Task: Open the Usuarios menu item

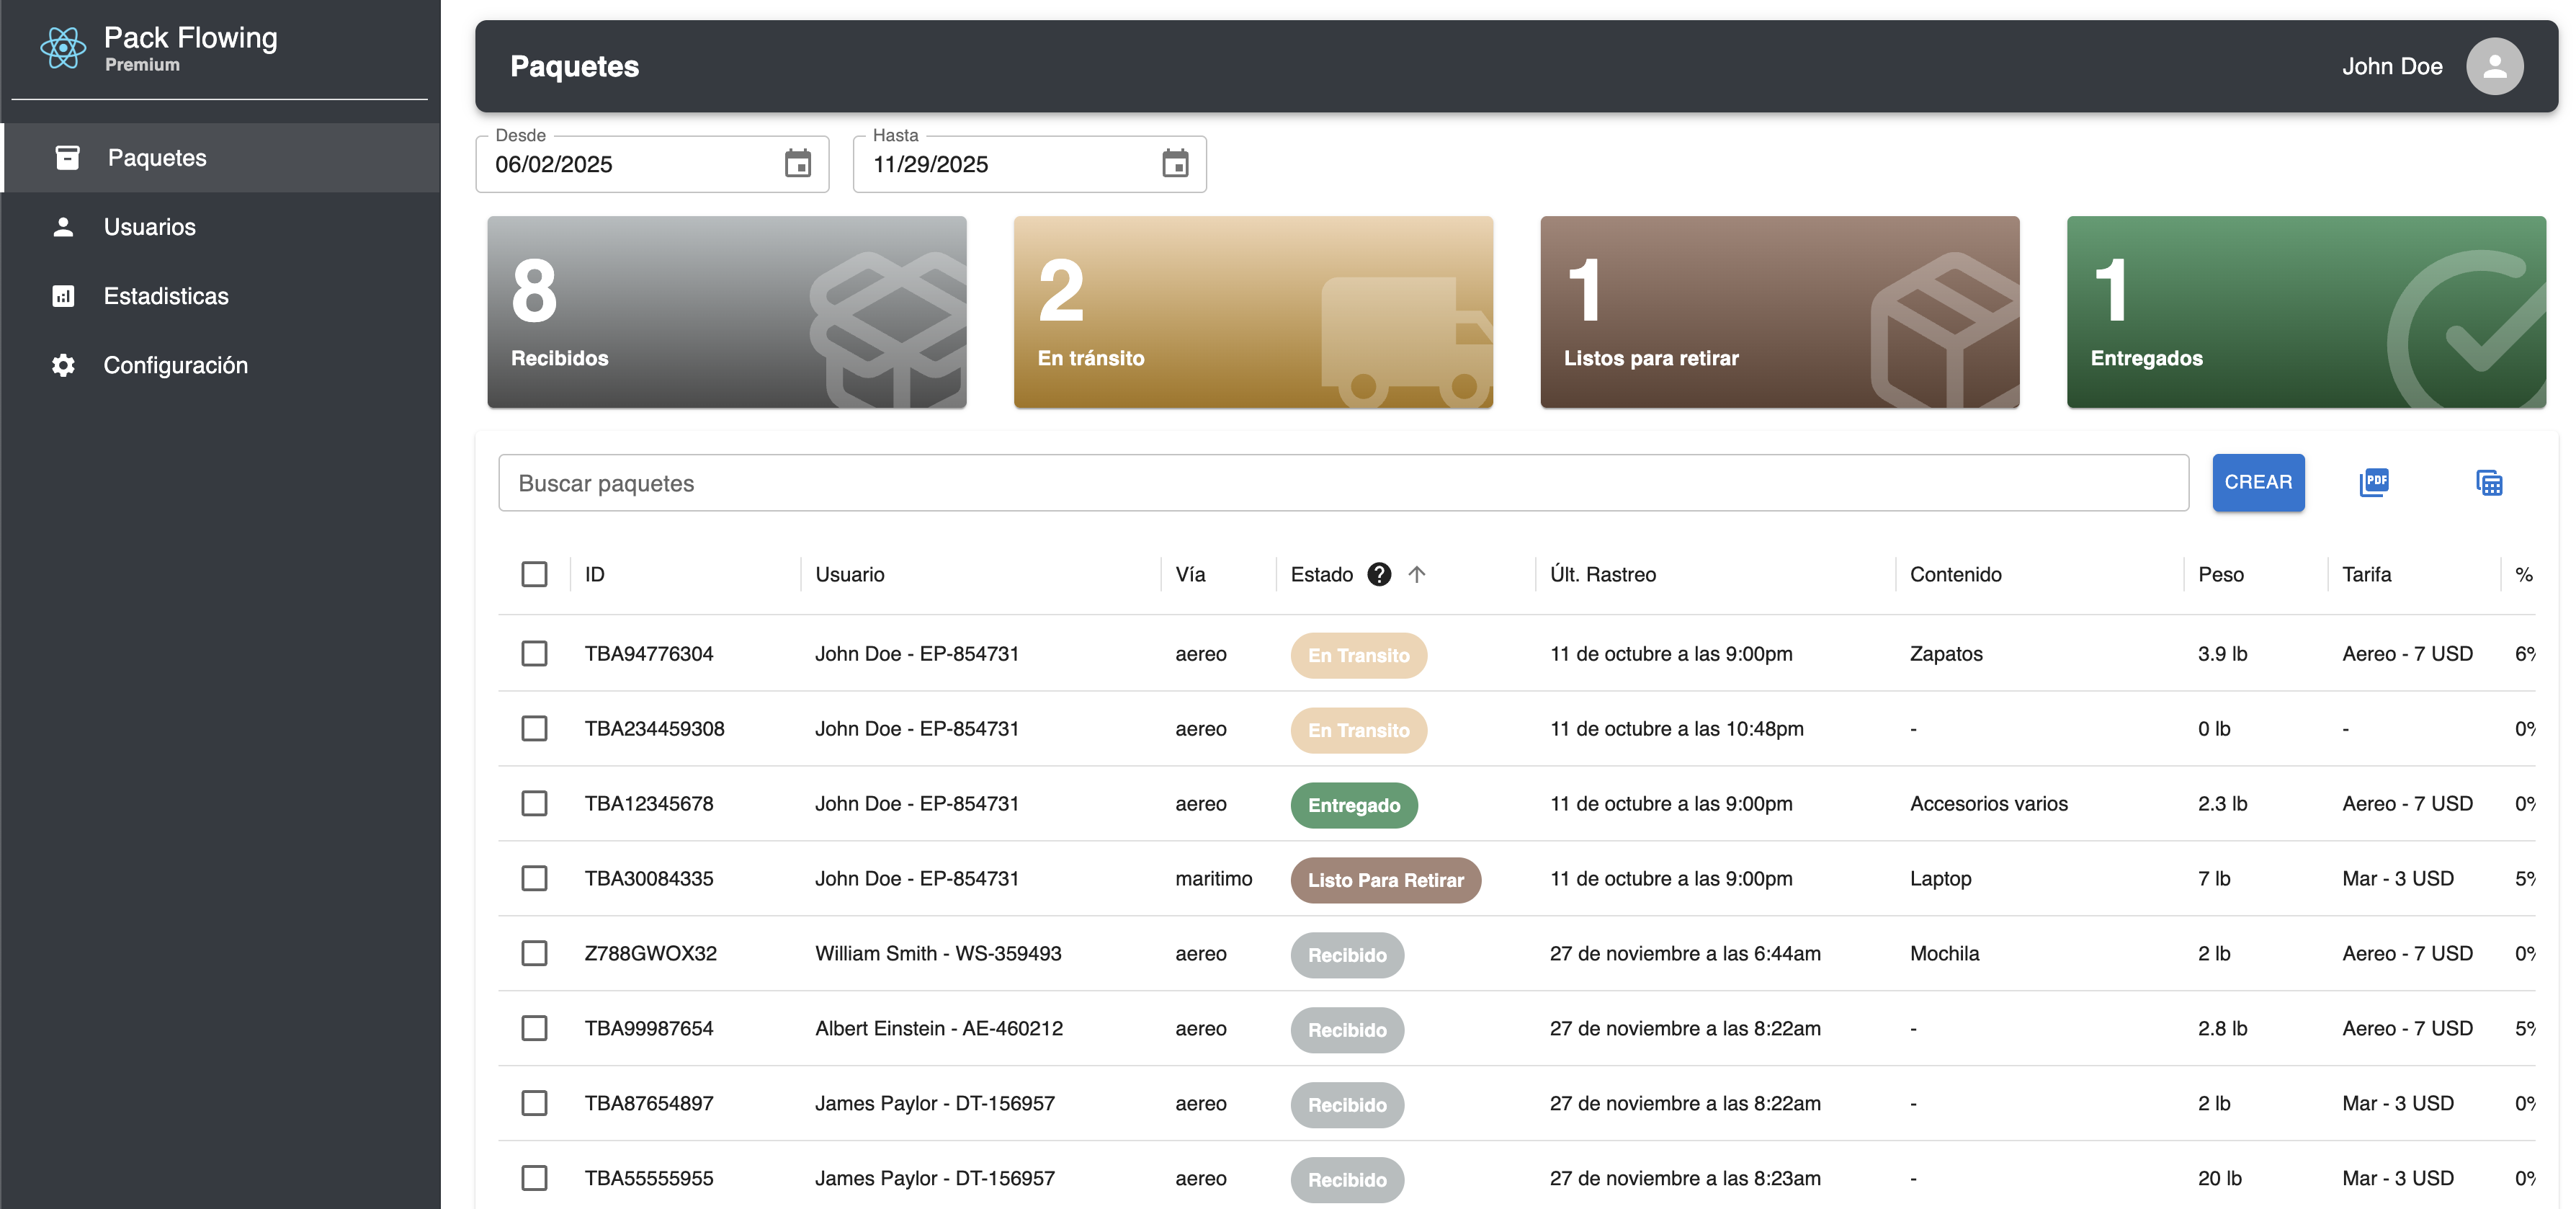Action: 150,227
